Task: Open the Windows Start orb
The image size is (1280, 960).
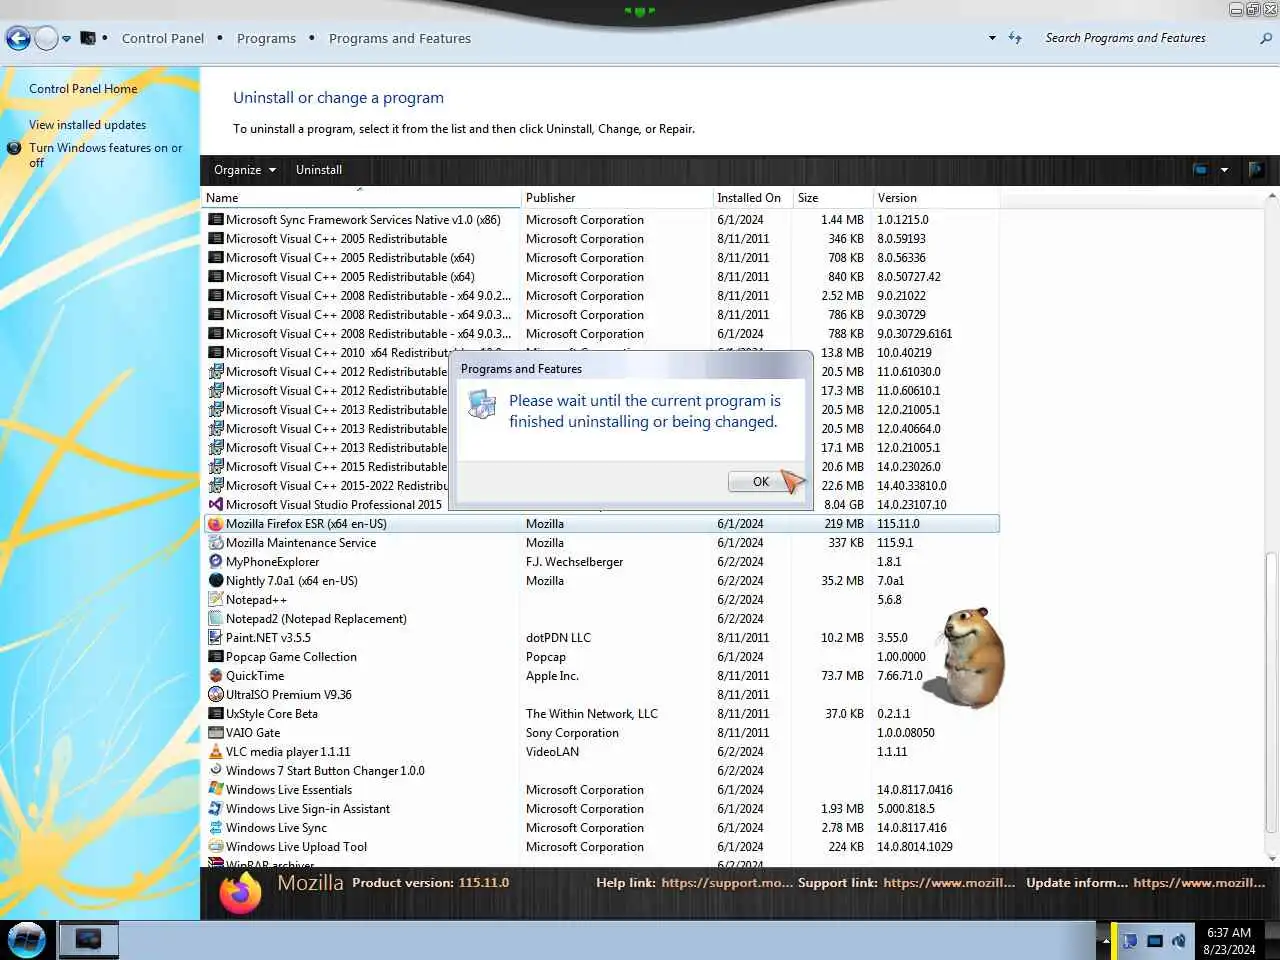Action: [27, 940]
